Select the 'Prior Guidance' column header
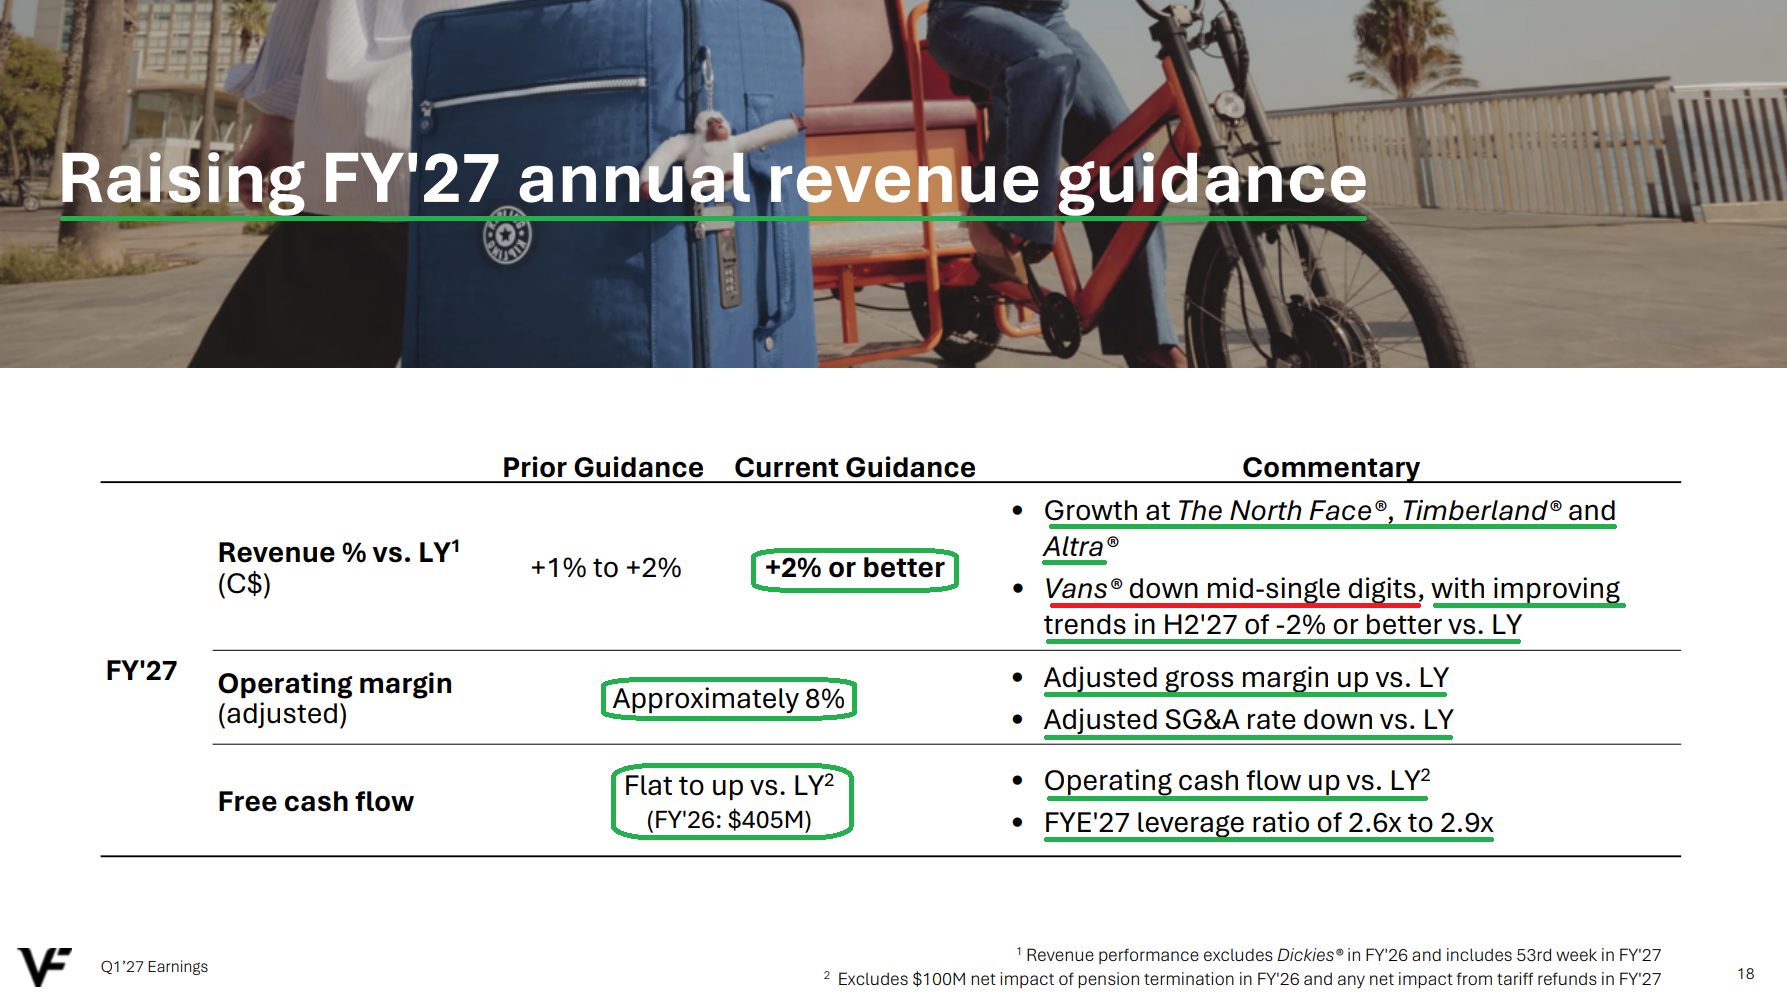1787x1003 pixels. click(x=603, y=467)
